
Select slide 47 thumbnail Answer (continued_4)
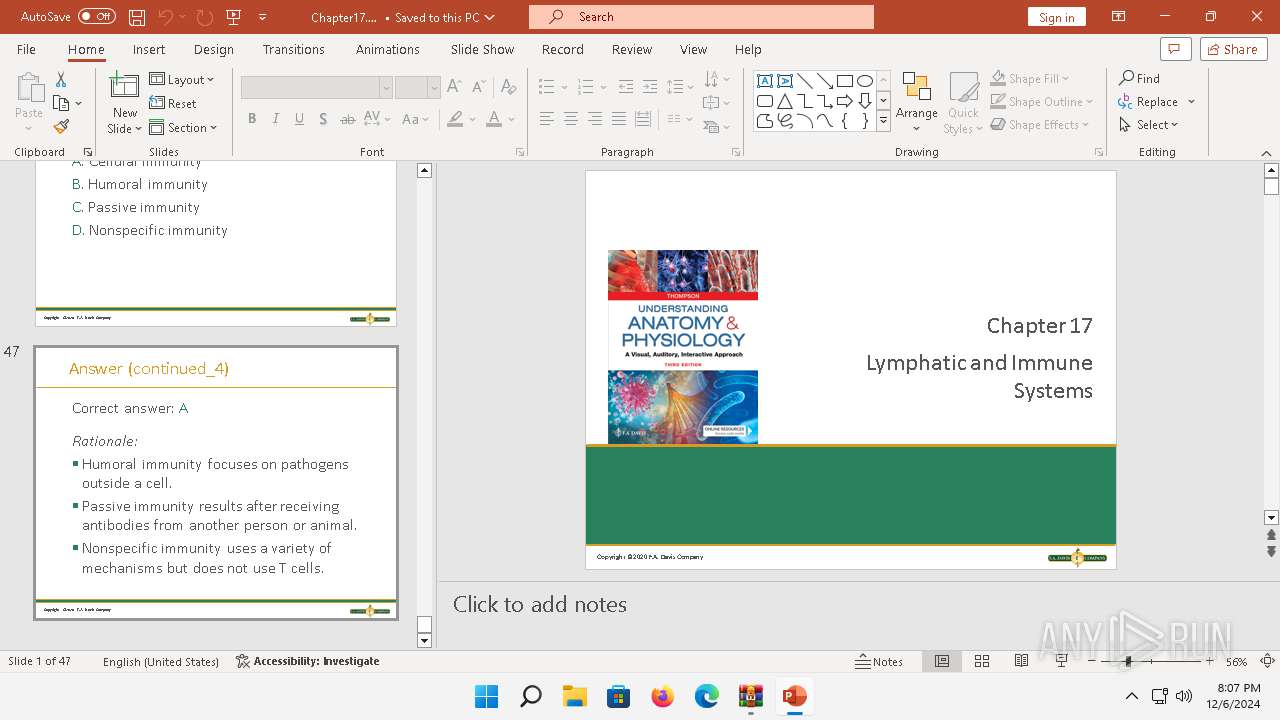point(216,483)
